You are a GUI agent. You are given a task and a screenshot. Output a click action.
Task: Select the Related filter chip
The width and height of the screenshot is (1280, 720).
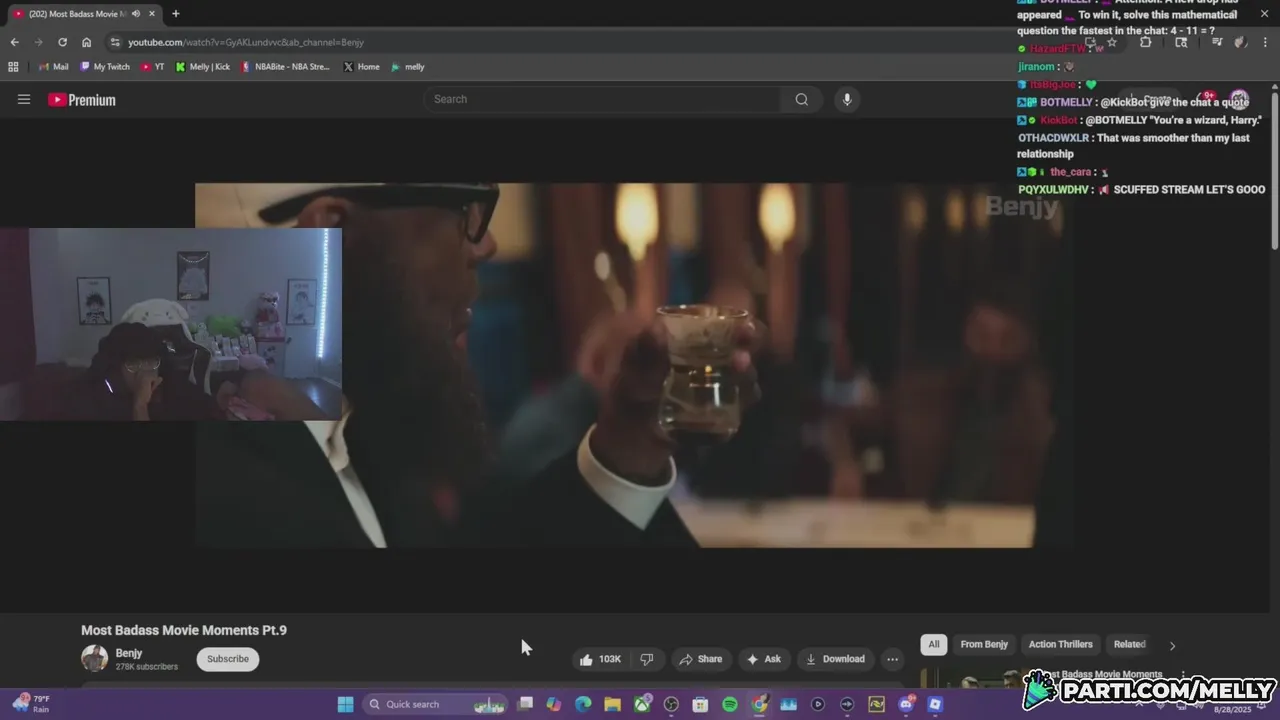tap(1130, 644)
